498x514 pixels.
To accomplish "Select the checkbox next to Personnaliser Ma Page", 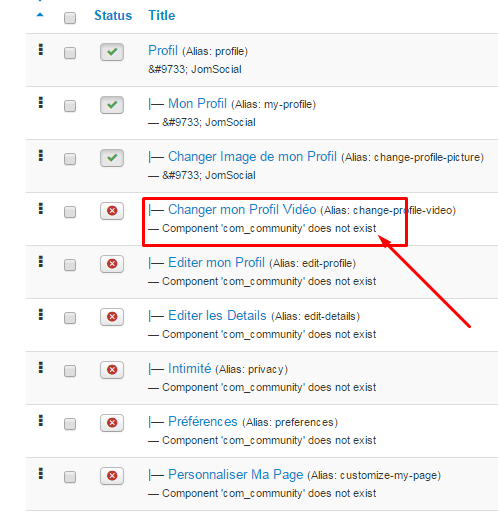I will pyautogui.click(x=70, y=477).
